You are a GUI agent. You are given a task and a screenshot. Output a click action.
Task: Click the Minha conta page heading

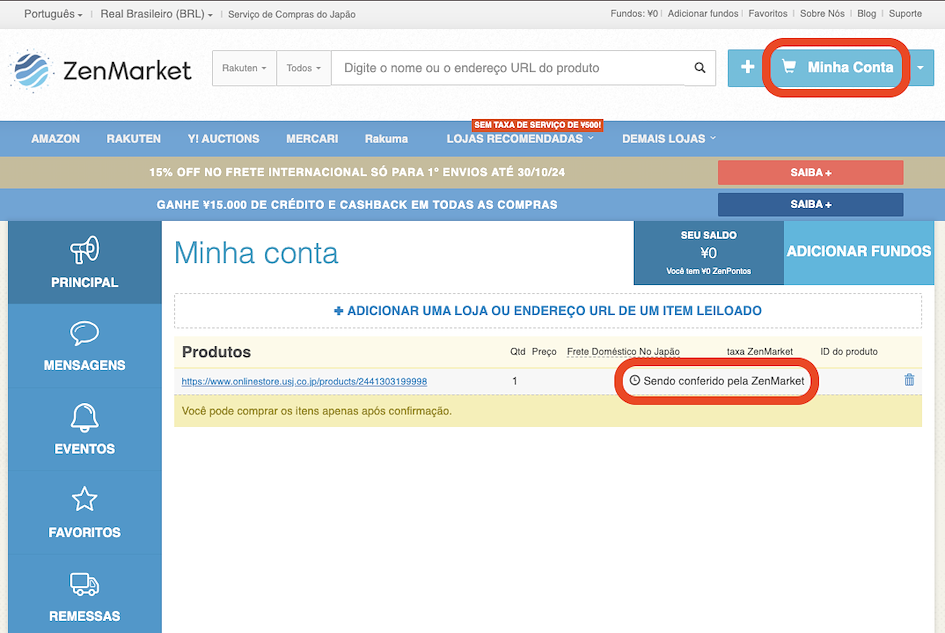point(256,253)
